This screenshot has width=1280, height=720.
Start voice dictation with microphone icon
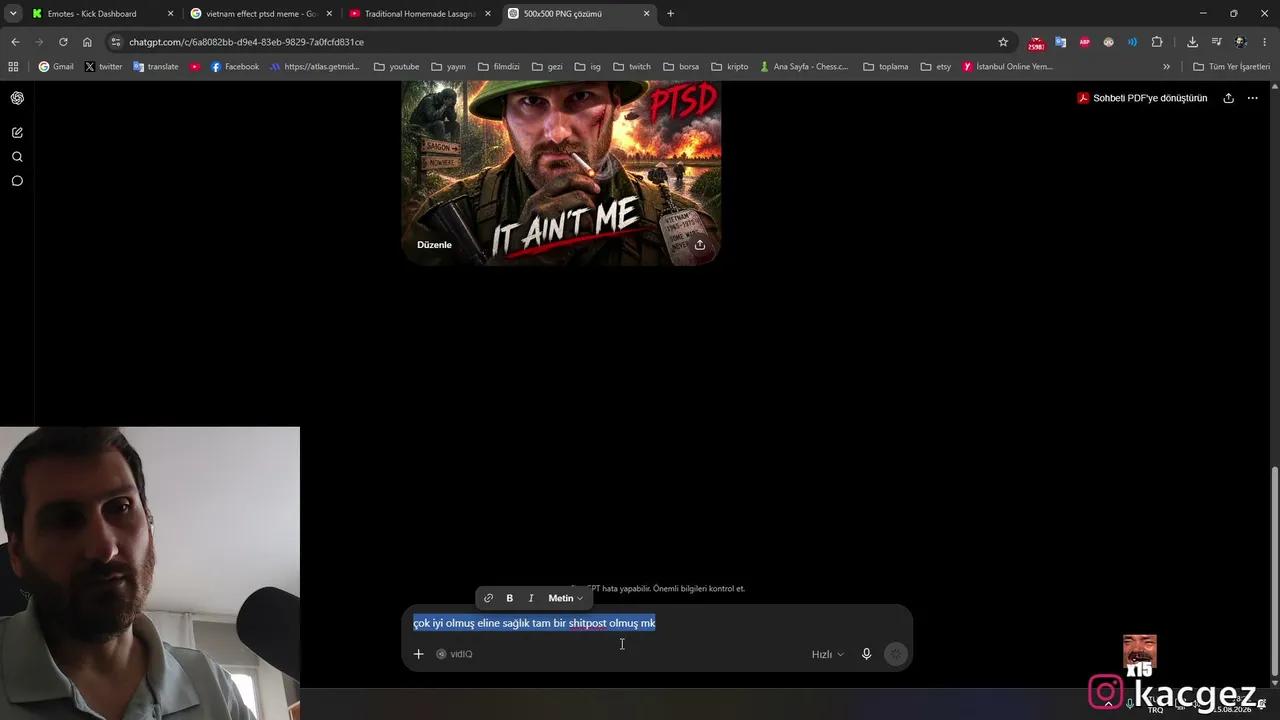pos(866,654)
